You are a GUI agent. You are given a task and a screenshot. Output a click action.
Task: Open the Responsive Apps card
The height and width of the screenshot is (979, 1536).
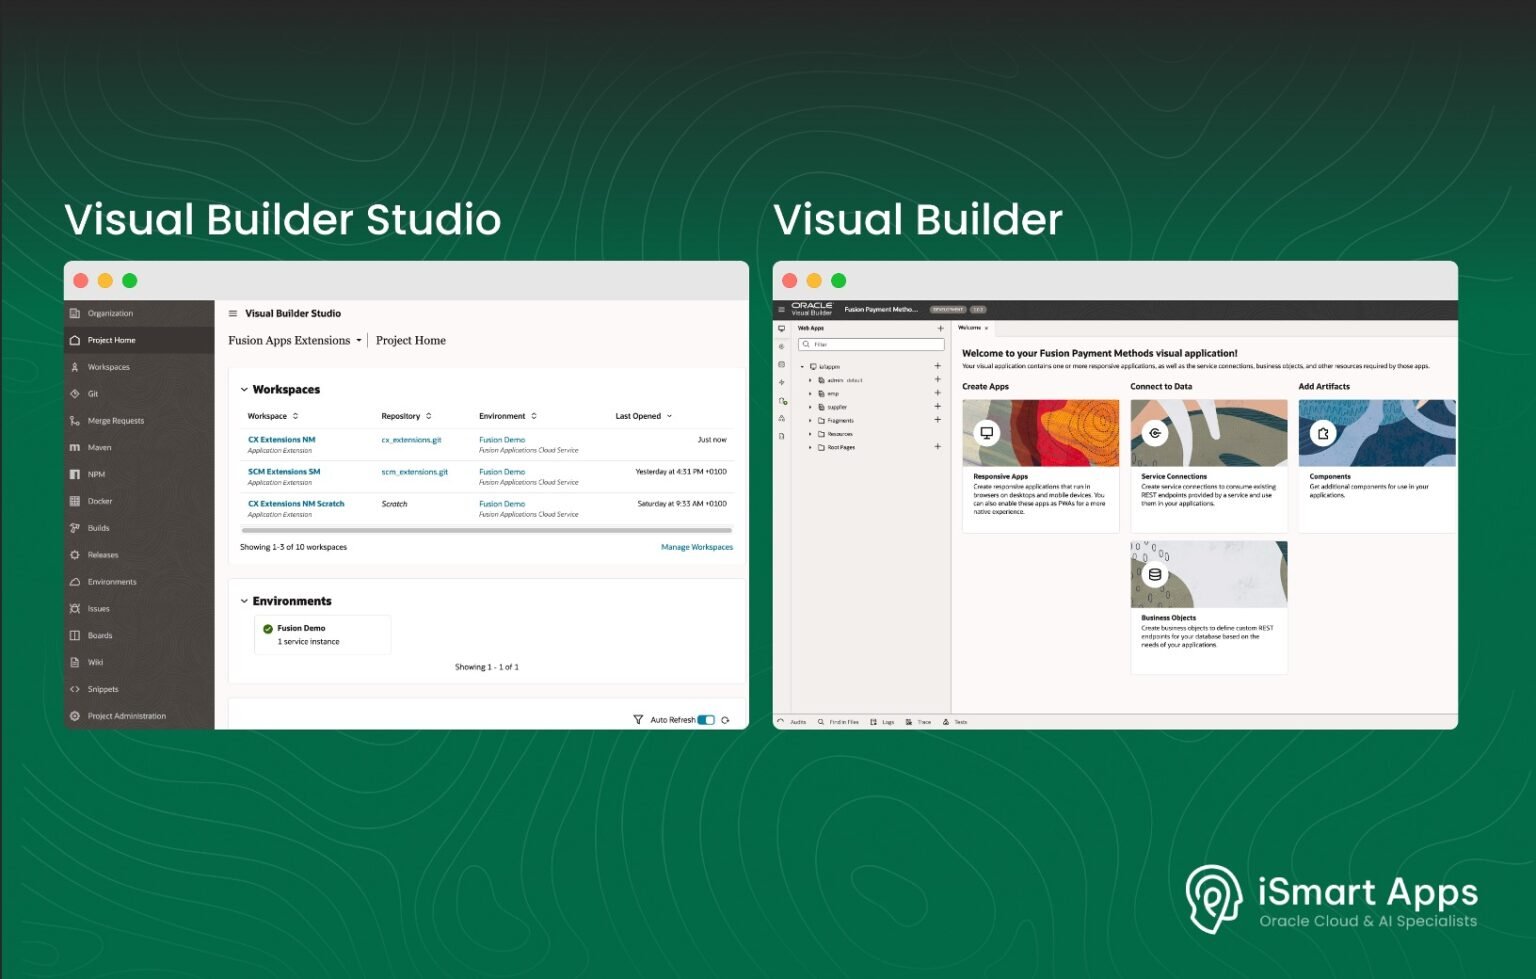(1040, 466)
